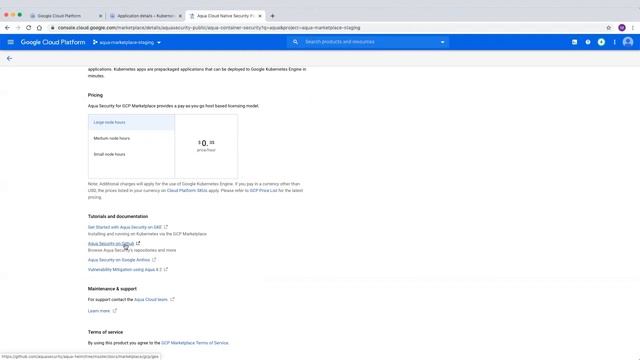Open the Google Cloud navigation hamburger menu
The width and height of the screenshot is (640, 360).
pos(11,42)
